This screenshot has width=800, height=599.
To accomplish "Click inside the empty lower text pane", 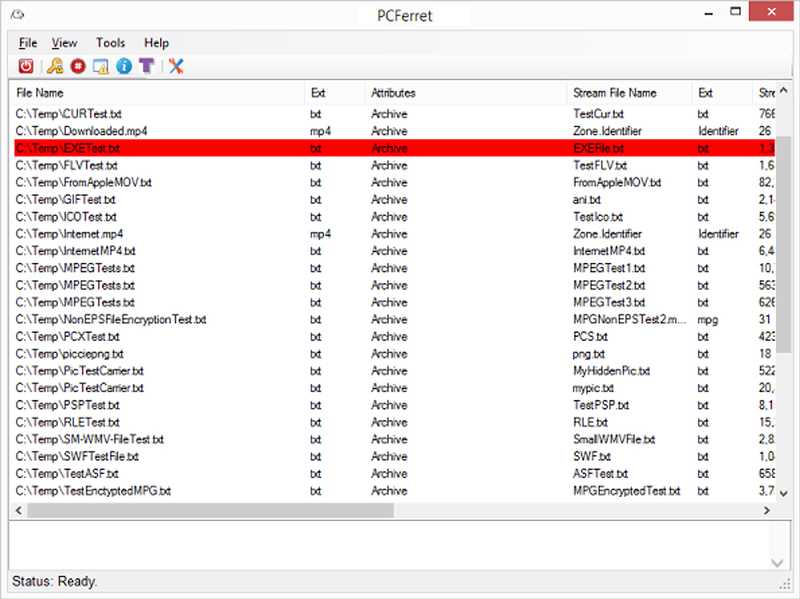I will (x=389, y=545).
